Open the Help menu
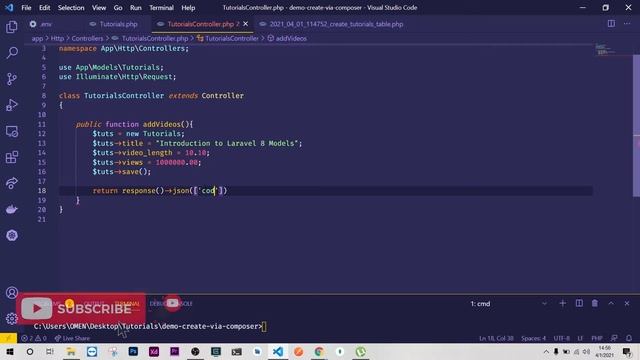Image resolution: width=640 pixels, height=360 pixels. click(x=188, y=8)
